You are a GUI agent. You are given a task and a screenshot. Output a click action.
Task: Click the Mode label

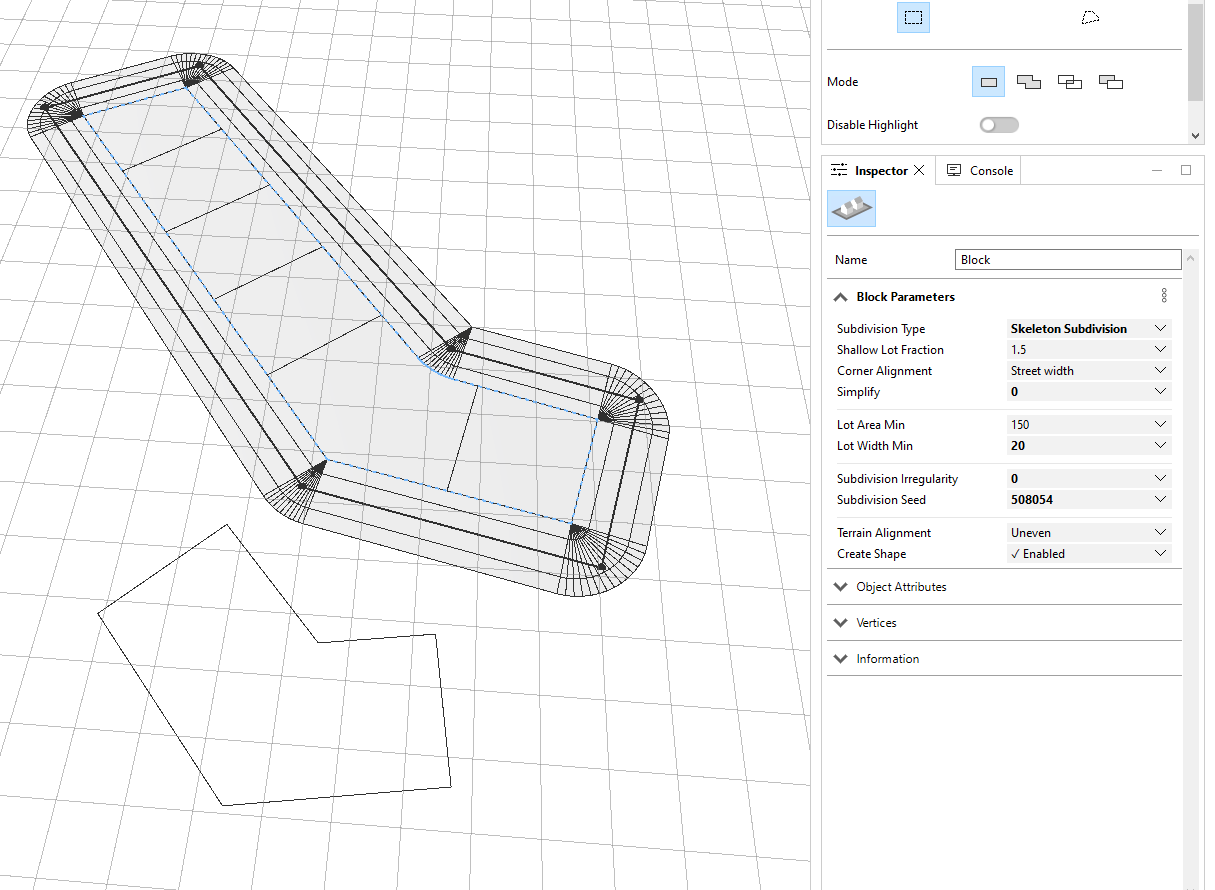pyautogui.click(x=842, y=82)
